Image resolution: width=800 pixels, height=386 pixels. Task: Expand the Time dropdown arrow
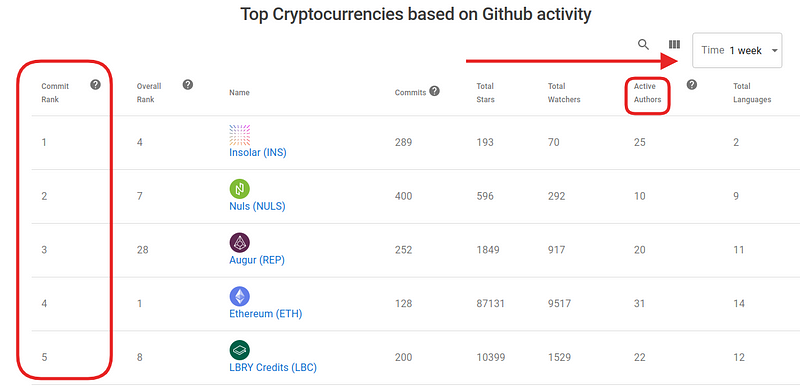[774, 50]
